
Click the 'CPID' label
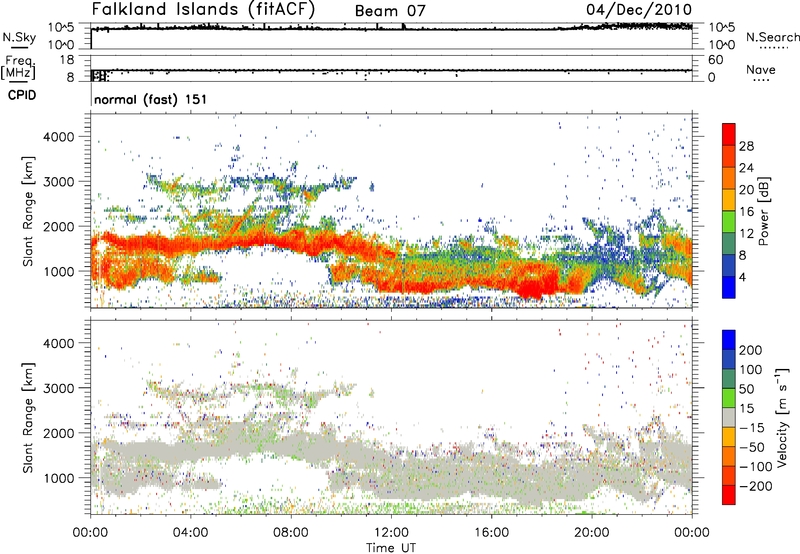(x=22, y=95)
